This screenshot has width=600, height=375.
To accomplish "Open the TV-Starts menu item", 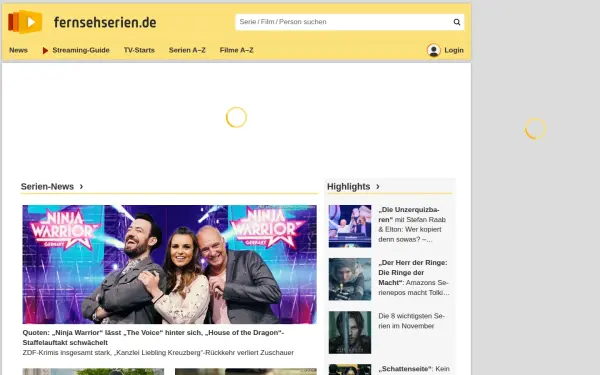I will pyautogui.click(x=139, y=50).
